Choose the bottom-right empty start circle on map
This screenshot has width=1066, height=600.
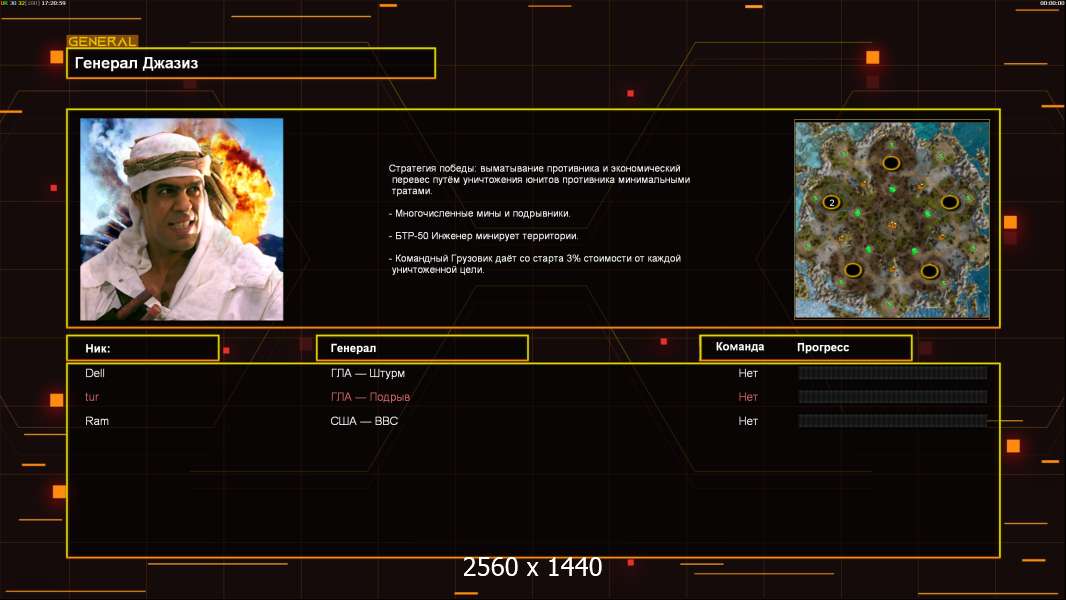click(929, 270)
